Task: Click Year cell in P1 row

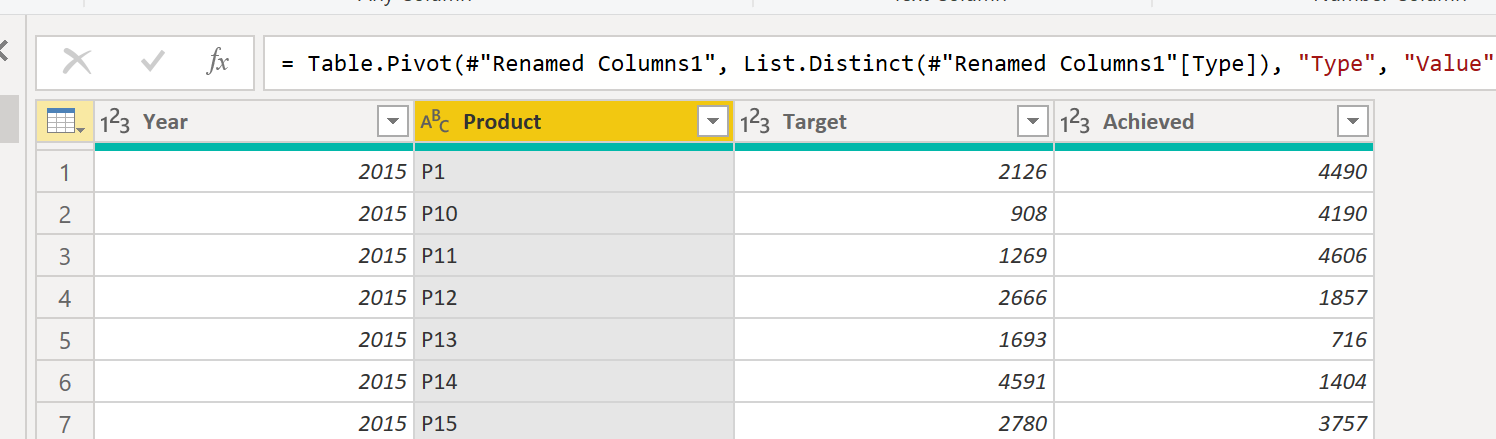Action: click(254, 172)
